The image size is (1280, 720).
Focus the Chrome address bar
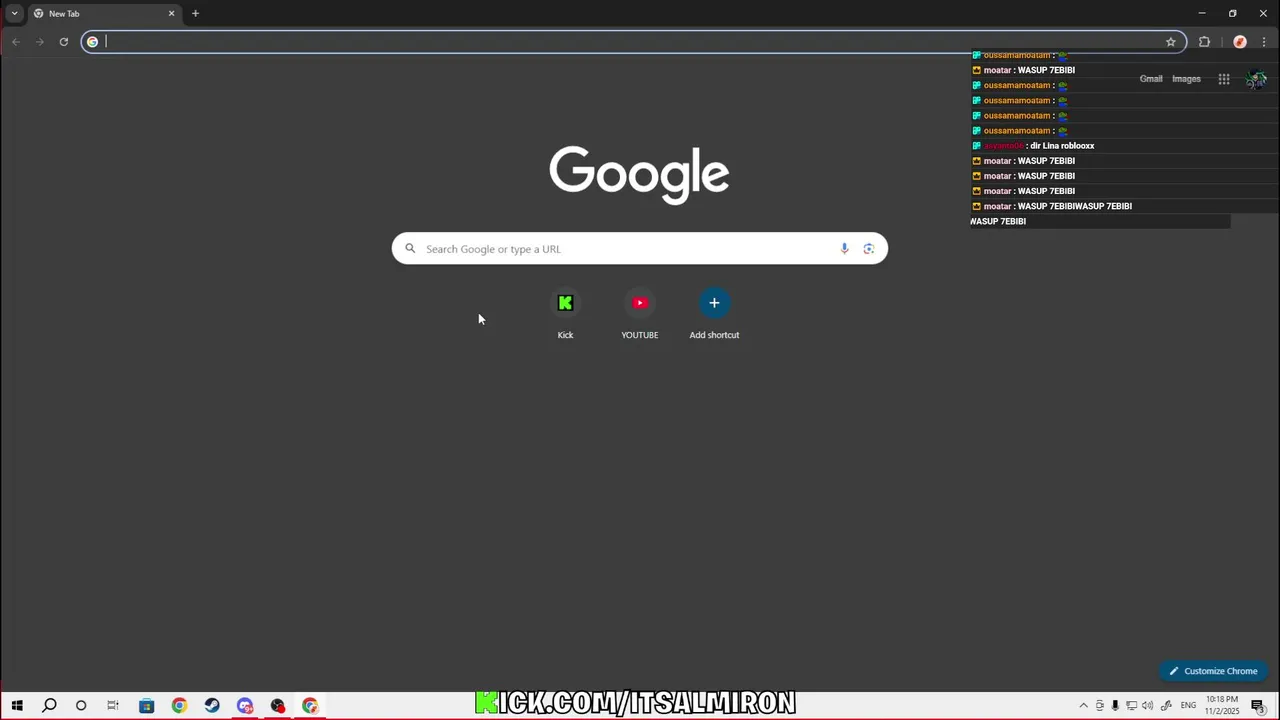tap(633, 42)
